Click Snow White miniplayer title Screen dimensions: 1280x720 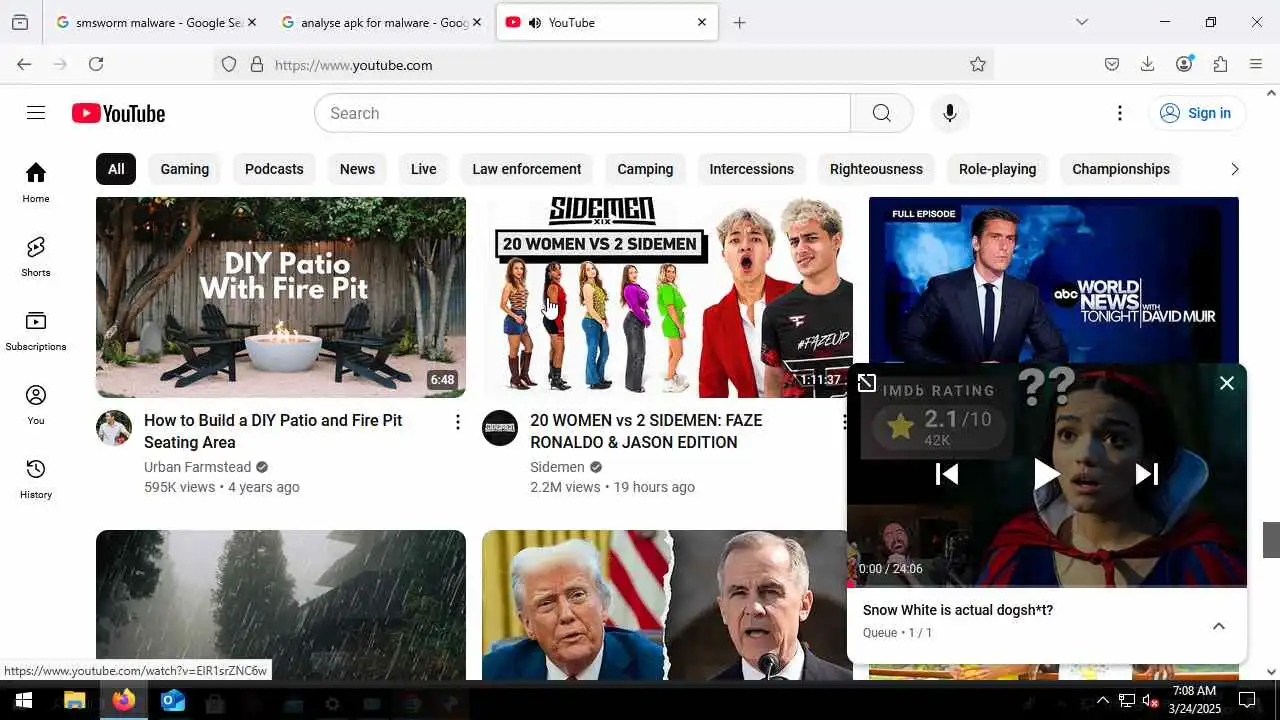[x=958, y=610]
